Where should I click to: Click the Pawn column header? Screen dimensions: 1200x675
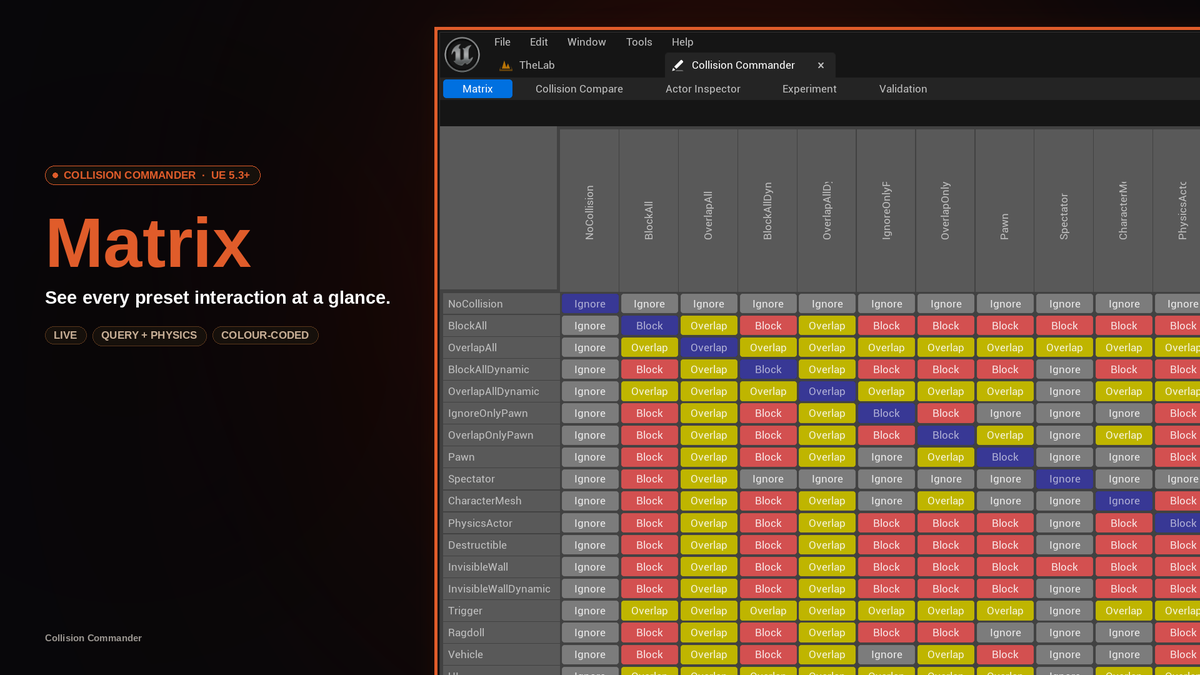click(1005, 209)
